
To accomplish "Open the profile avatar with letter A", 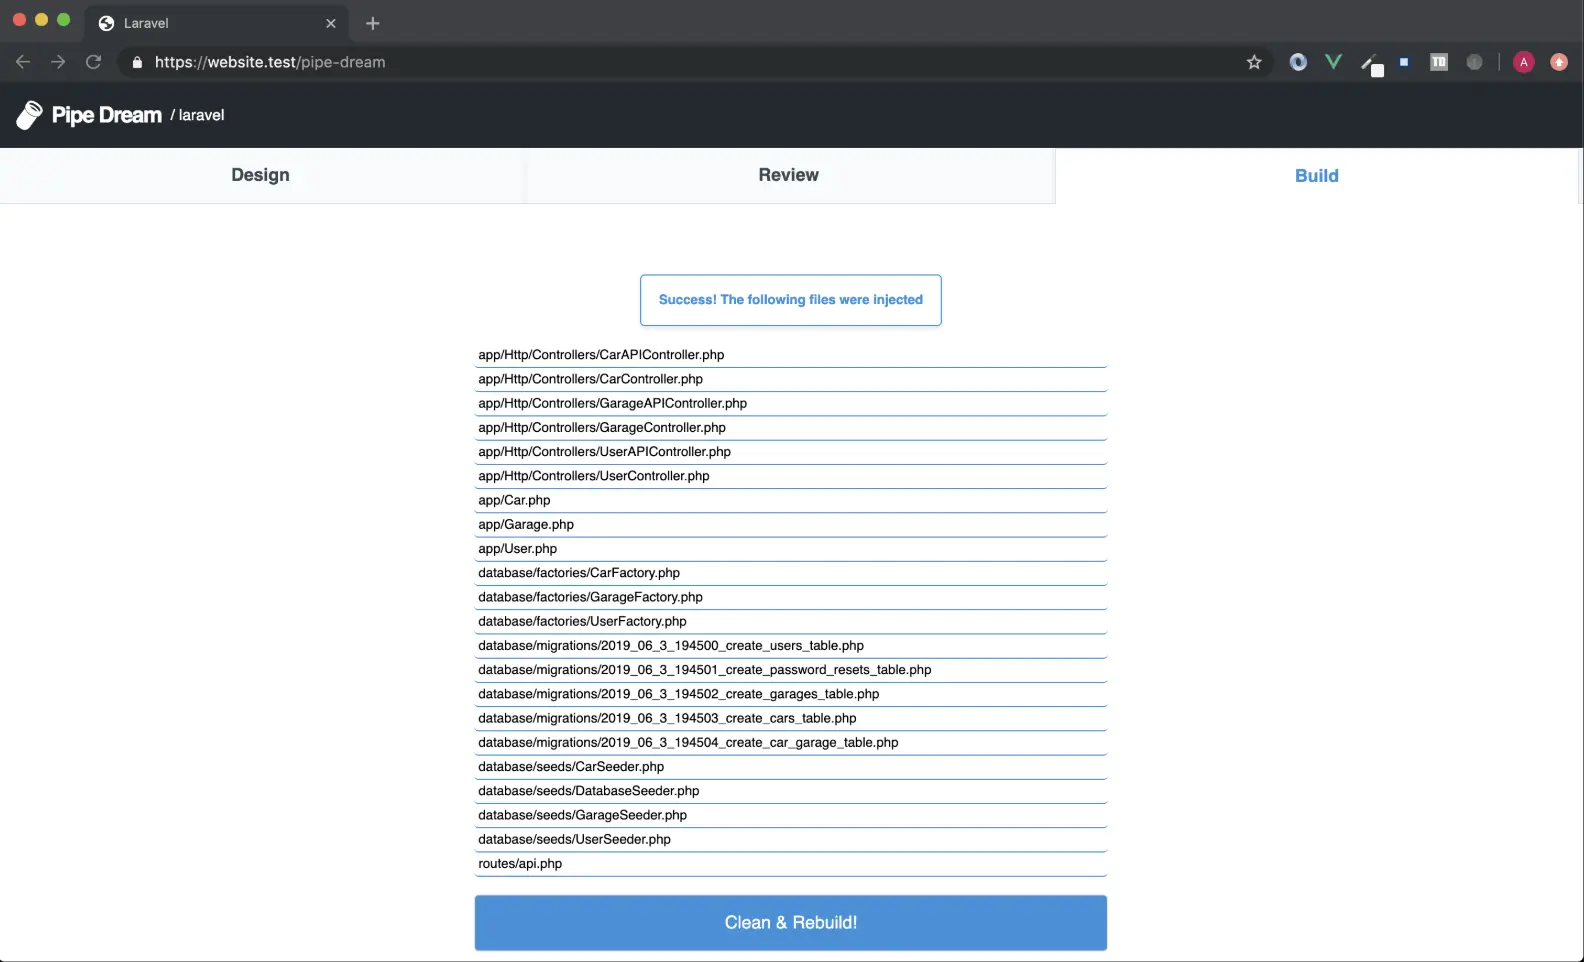I will [x=1524, y=62].
